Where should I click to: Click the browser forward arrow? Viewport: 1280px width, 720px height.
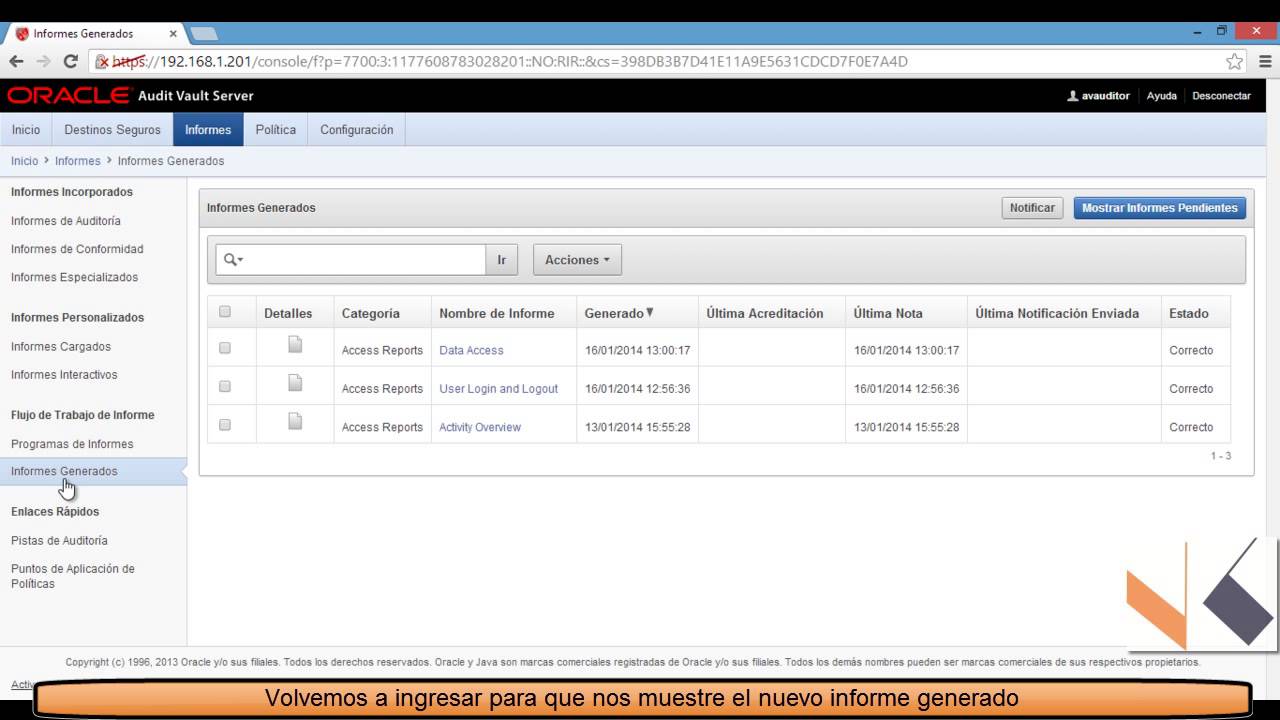click(x=43, y=61)
